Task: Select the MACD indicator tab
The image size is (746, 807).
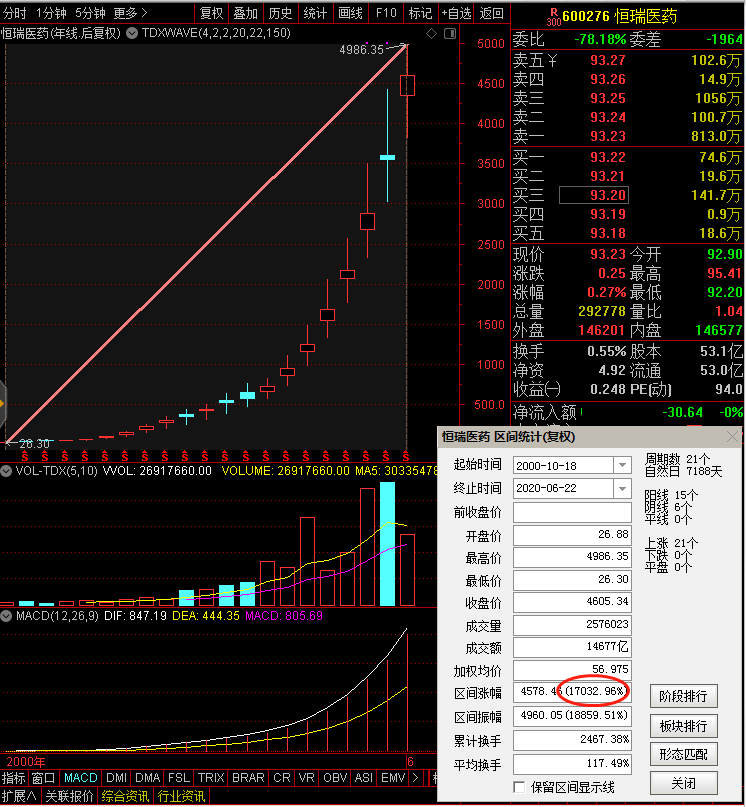Action: click(81, 778)
